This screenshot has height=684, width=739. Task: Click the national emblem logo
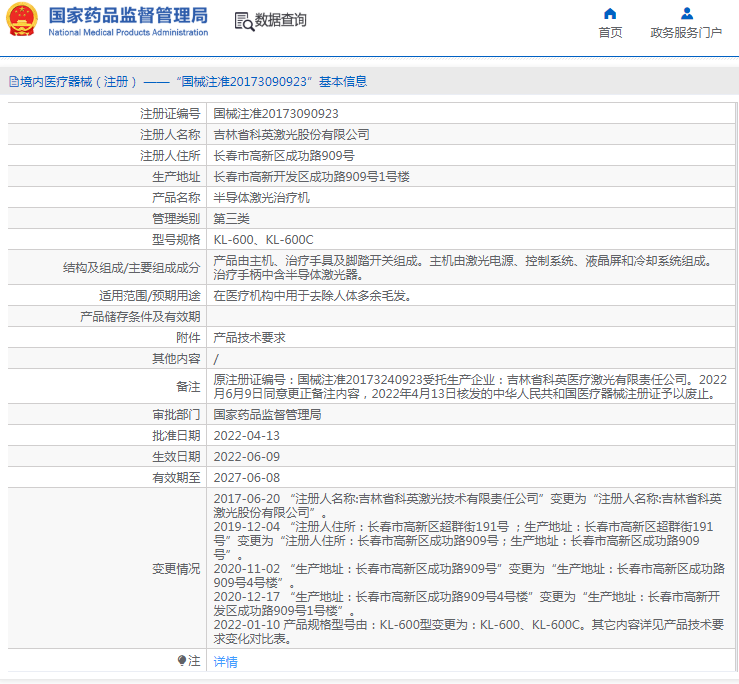[x=22, y=19]
